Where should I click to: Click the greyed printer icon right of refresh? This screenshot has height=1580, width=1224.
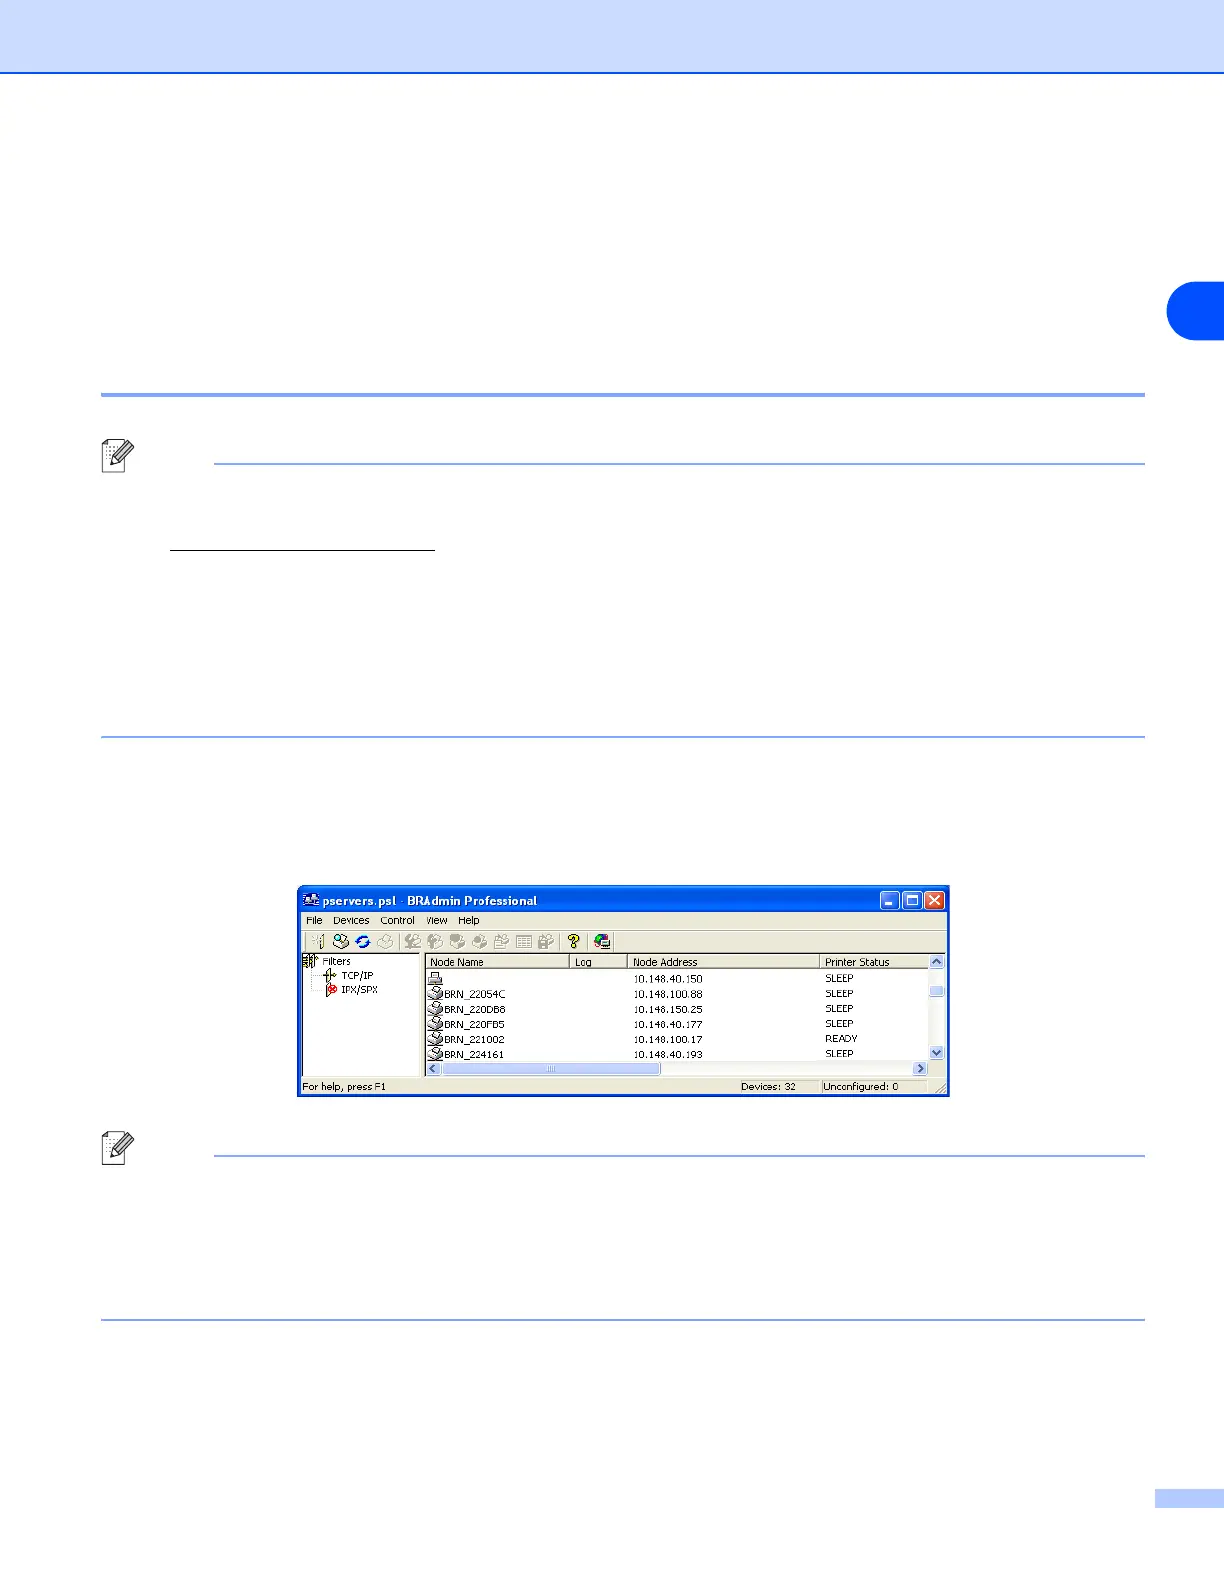(385, 941)
